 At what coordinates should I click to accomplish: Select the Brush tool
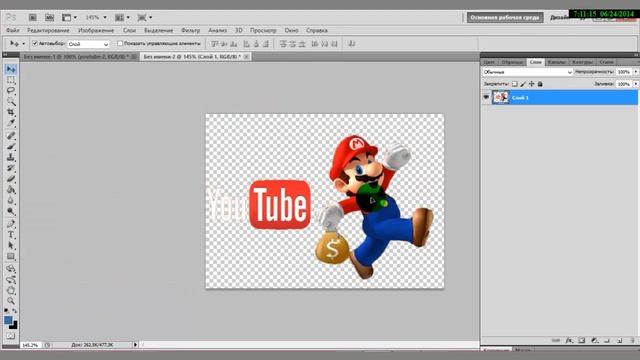click(x=11, y=146)
